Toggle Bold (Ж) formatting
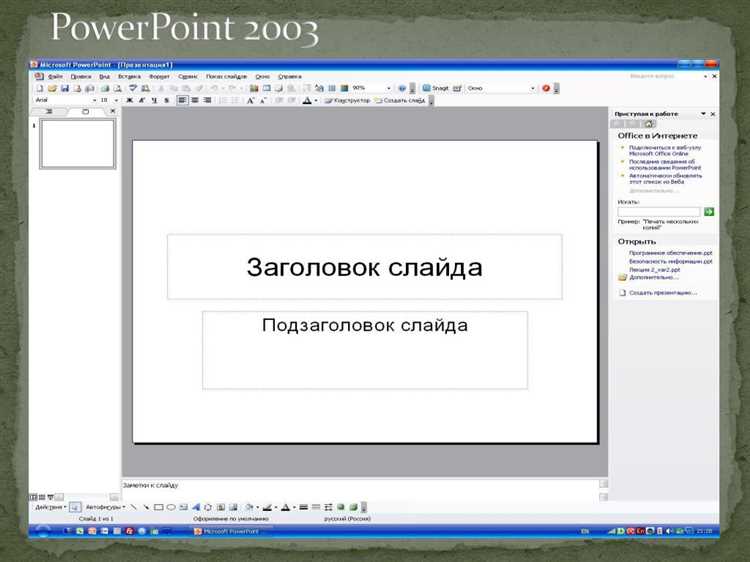The width and height of the screenshot is (750, 562). click(x=129, y=100)
